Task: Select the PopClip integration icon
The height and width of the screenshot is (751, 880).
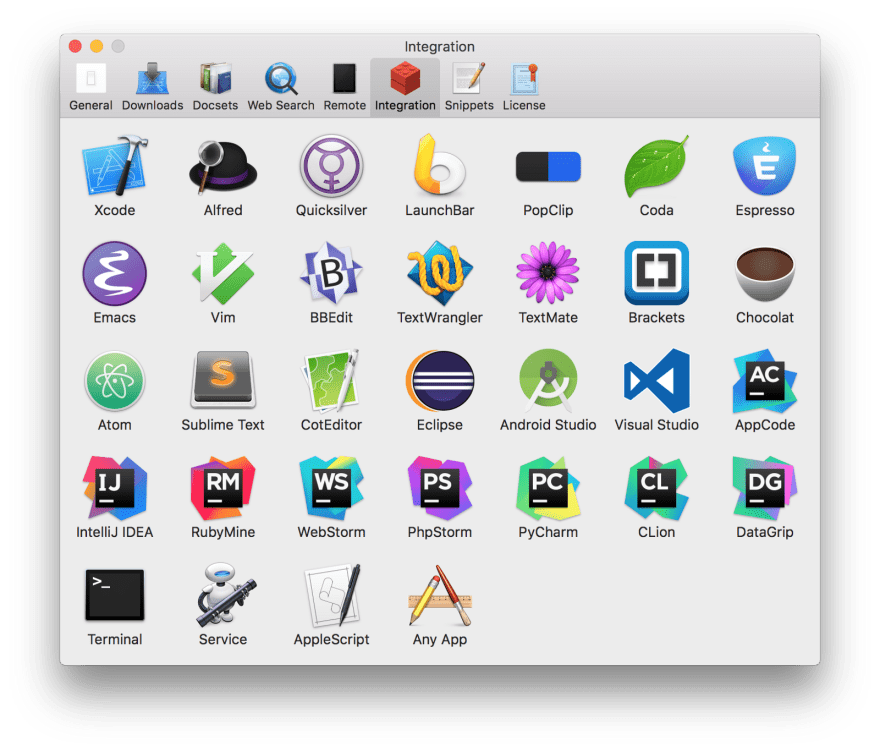Action: coord(548,167)
